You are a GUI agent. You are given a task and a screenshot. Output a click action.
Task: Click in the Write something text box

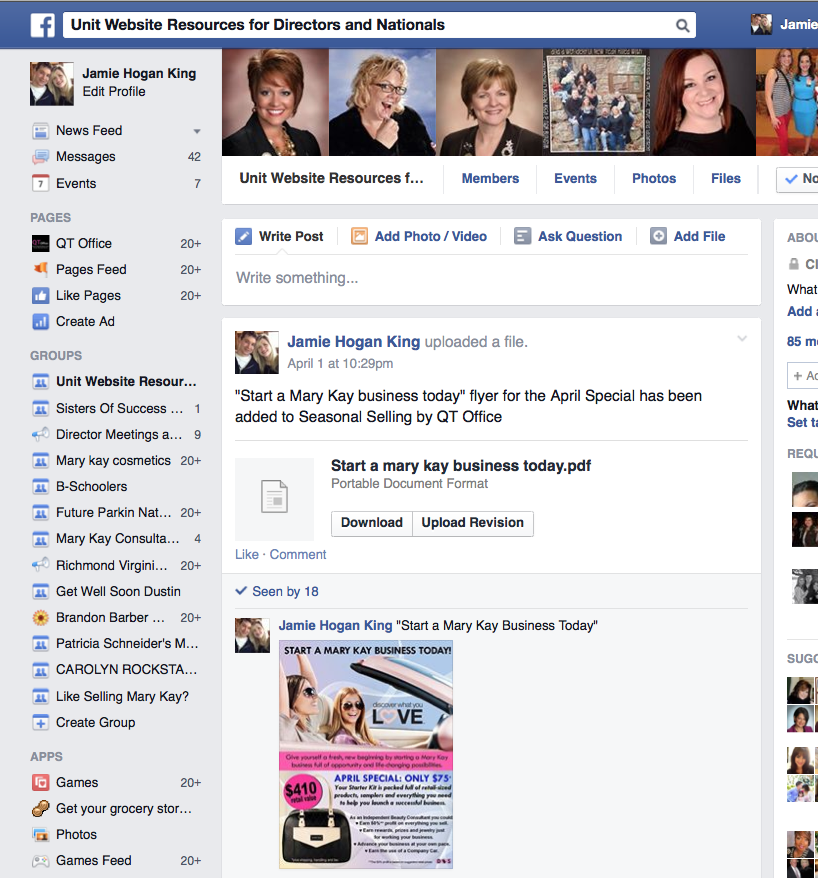tap(491, 278)
